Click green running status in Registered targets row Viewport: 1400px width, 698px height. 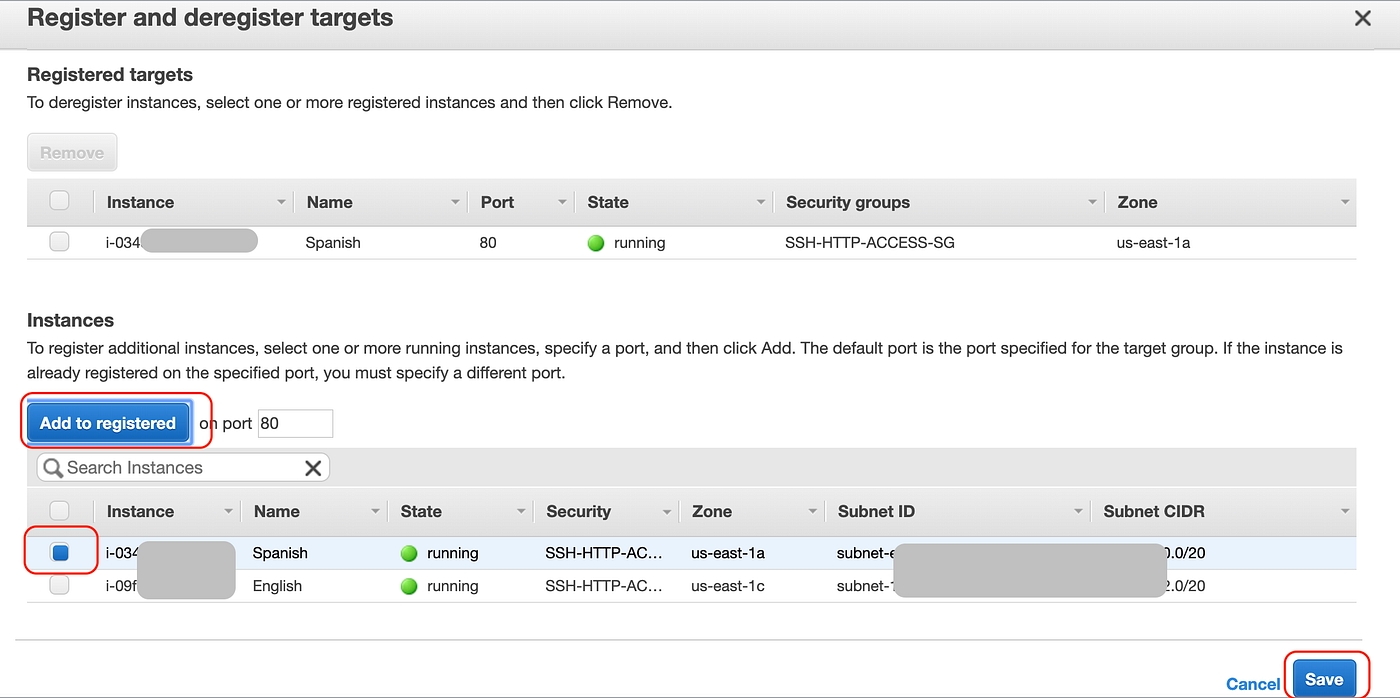[x=596, y=243]
